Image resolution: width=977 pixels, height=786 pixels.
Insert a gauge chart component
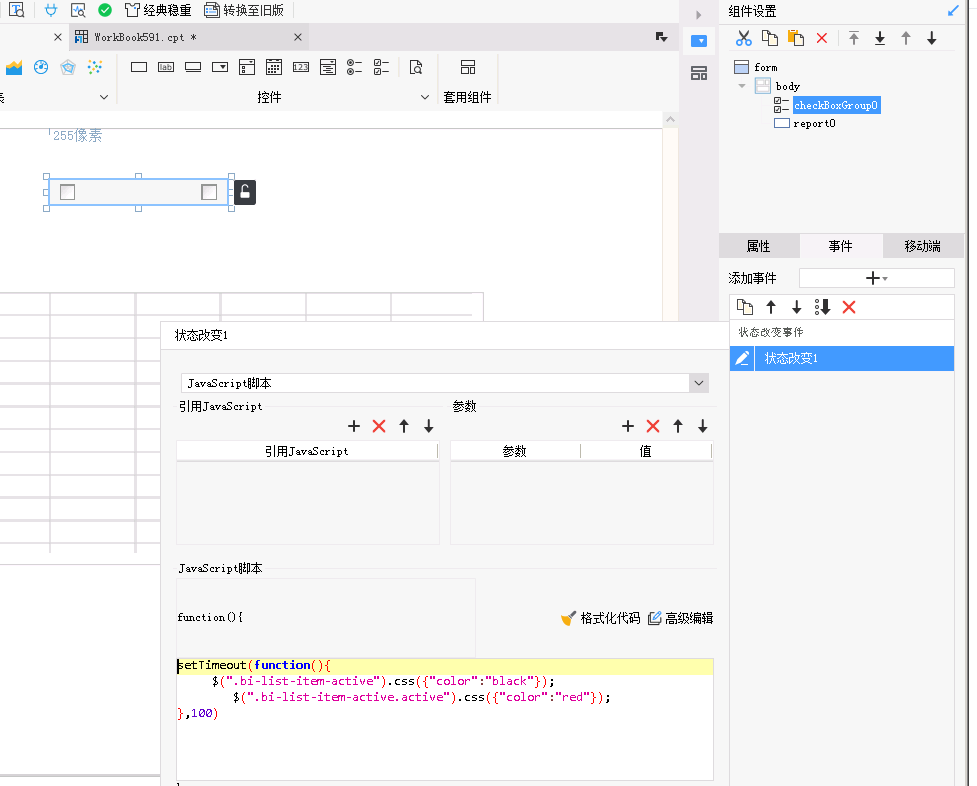pyautogui.click(x=41, y=67)
